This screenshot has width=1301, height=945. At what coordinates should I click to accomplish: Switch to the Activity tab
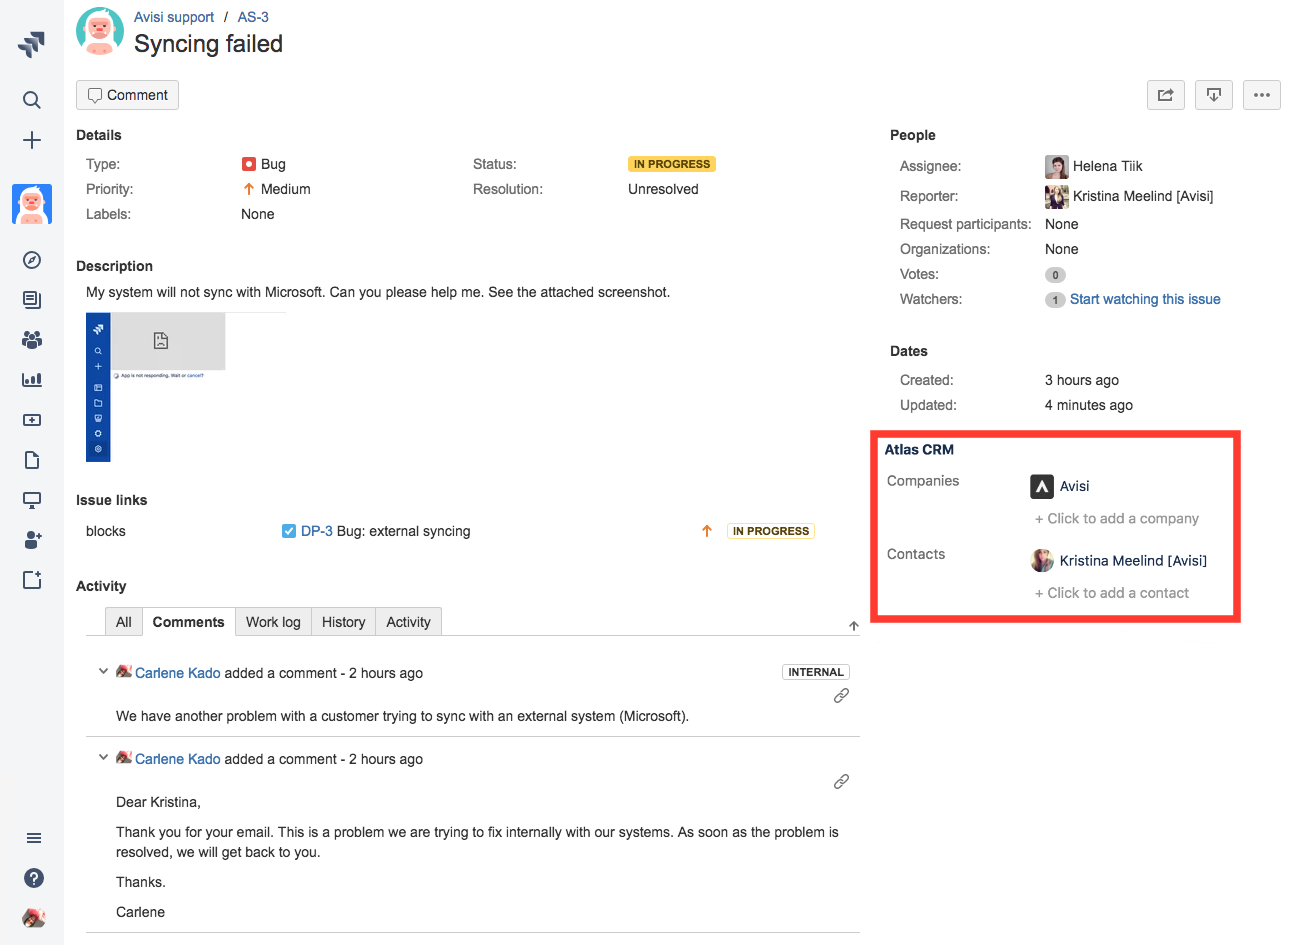pos(409,622)
